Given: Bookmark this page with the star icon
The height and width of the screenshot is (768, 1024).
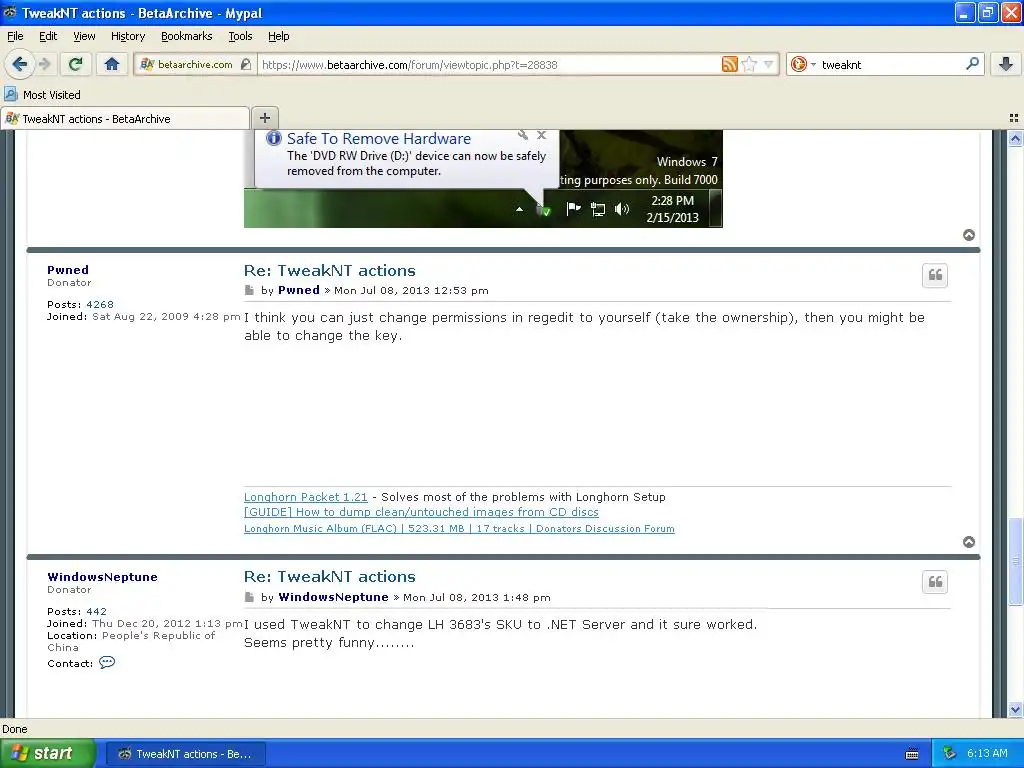Looking at the screenshot, I should (x=749, y=64).
